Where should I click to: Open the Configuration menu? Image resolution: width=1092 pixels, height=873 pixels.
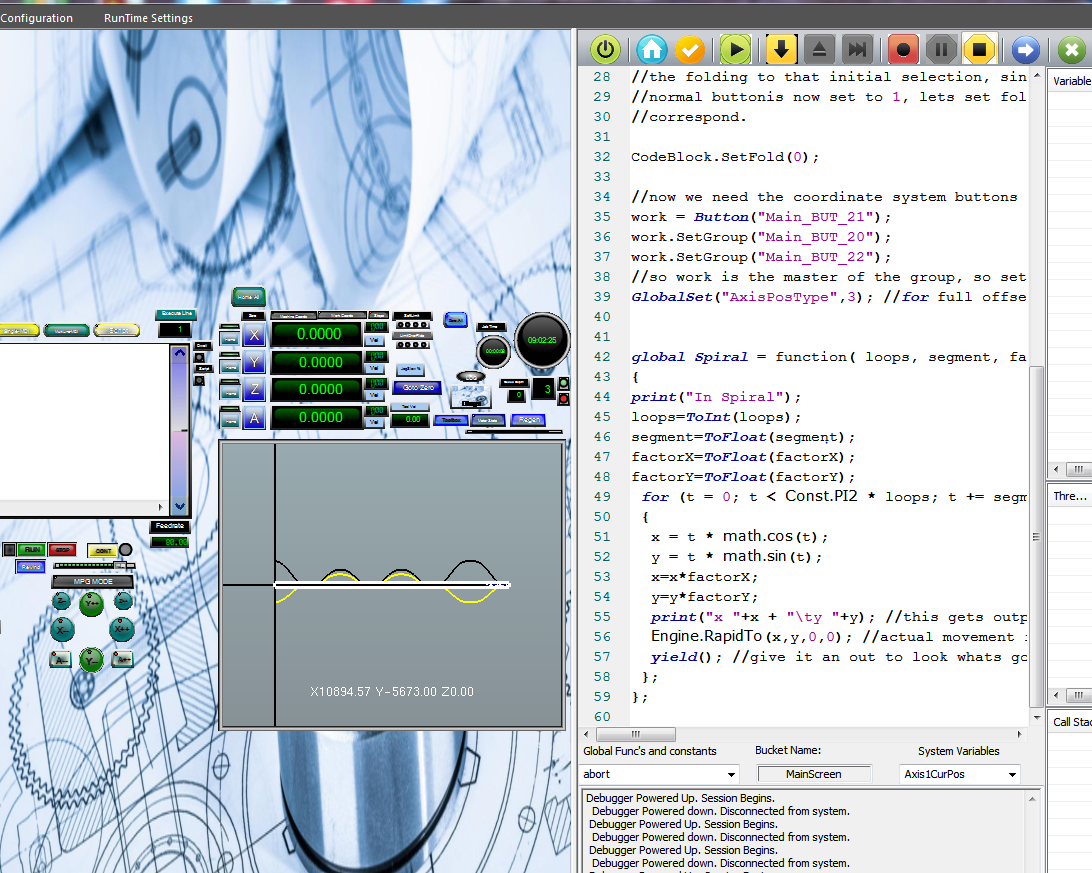[x=36, y=18]
